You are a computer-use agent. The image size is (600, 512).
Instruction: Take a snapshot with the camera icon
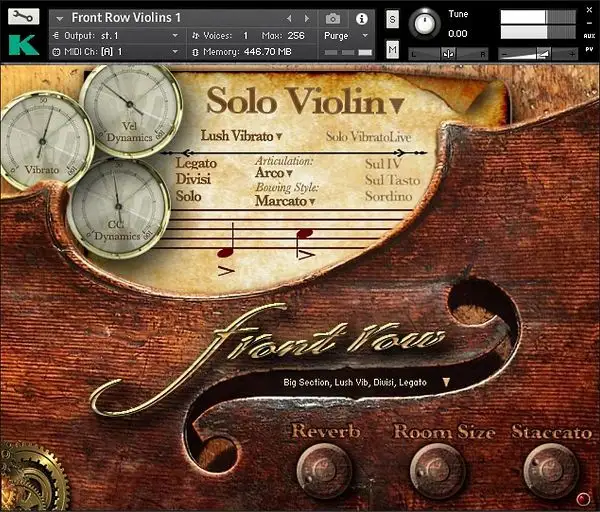click(333, 18)
